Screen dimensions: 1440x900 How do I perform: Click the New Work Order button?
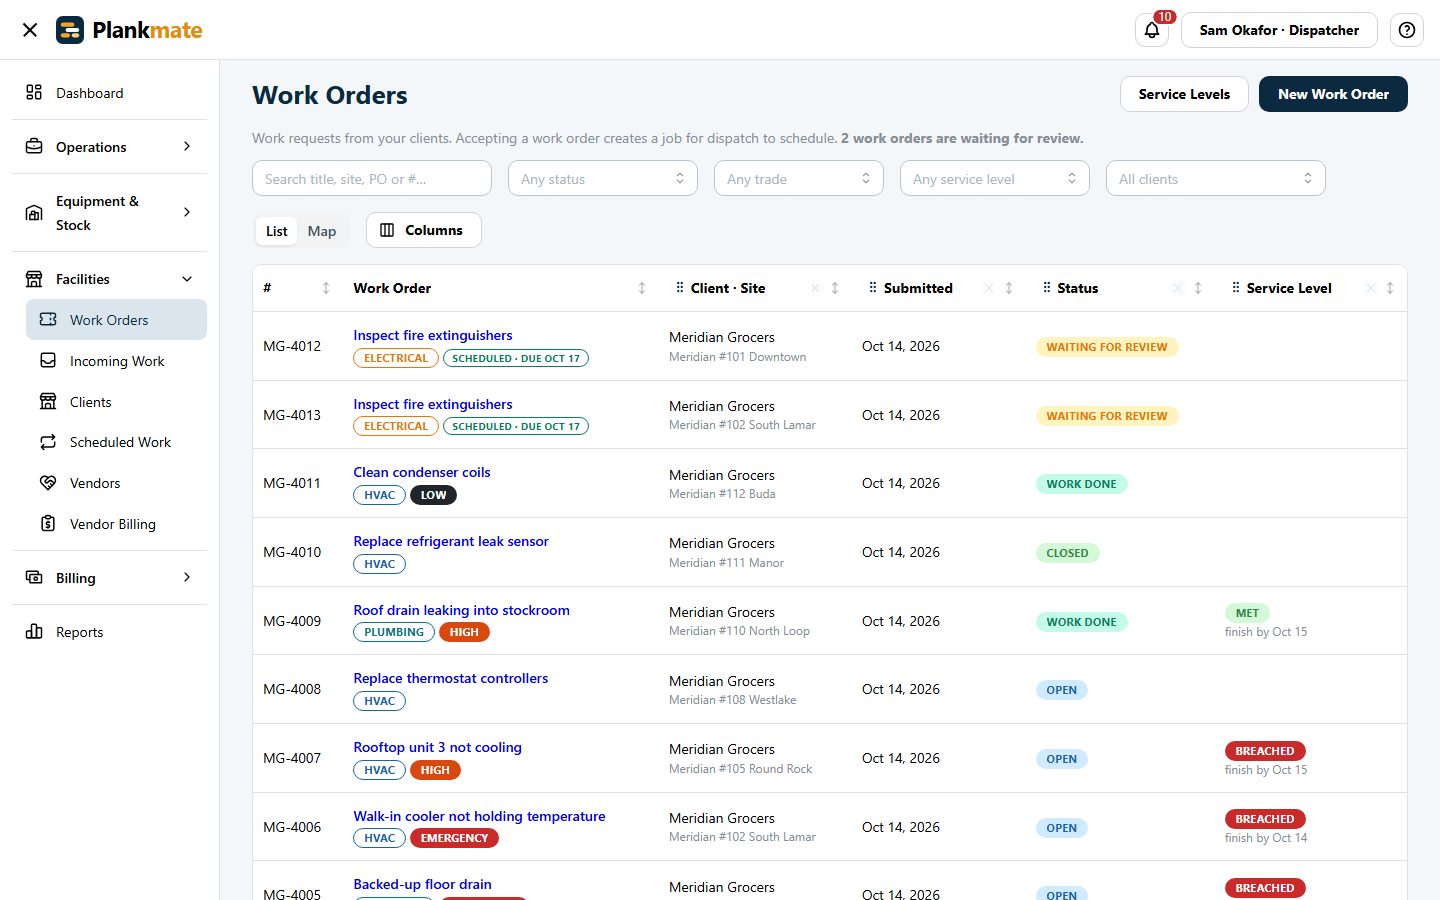point(1333,94)
